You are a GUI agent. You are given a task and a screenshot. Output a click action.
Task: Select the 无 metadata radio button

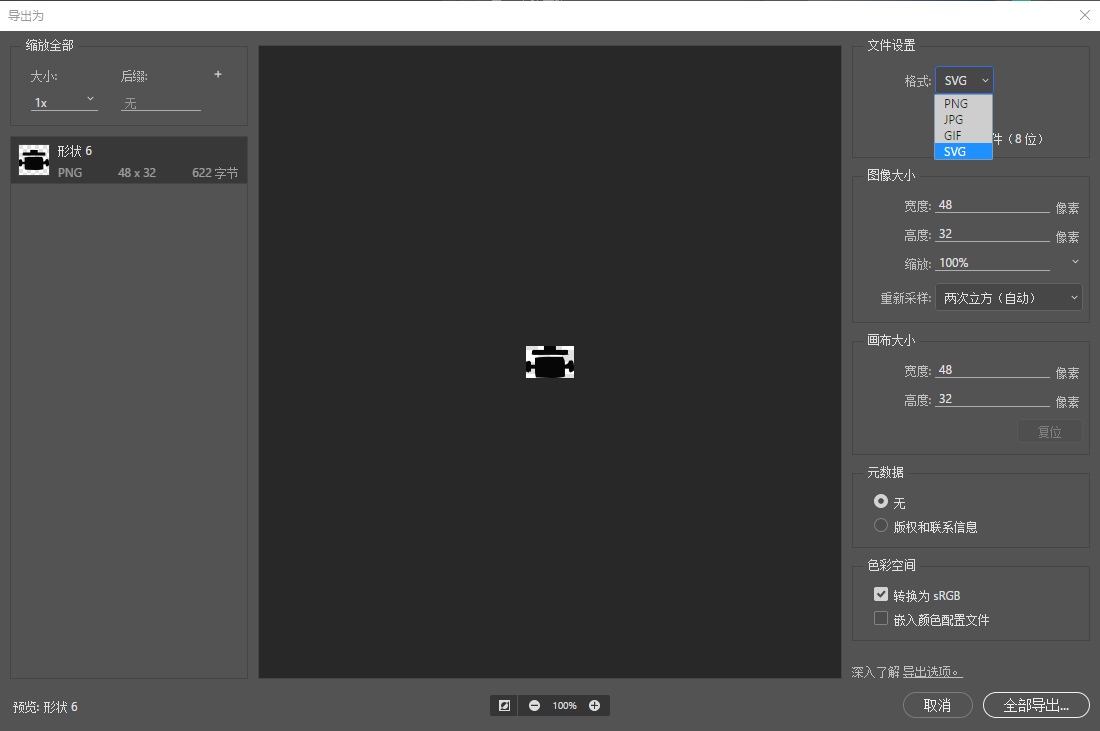pos(881,502)
